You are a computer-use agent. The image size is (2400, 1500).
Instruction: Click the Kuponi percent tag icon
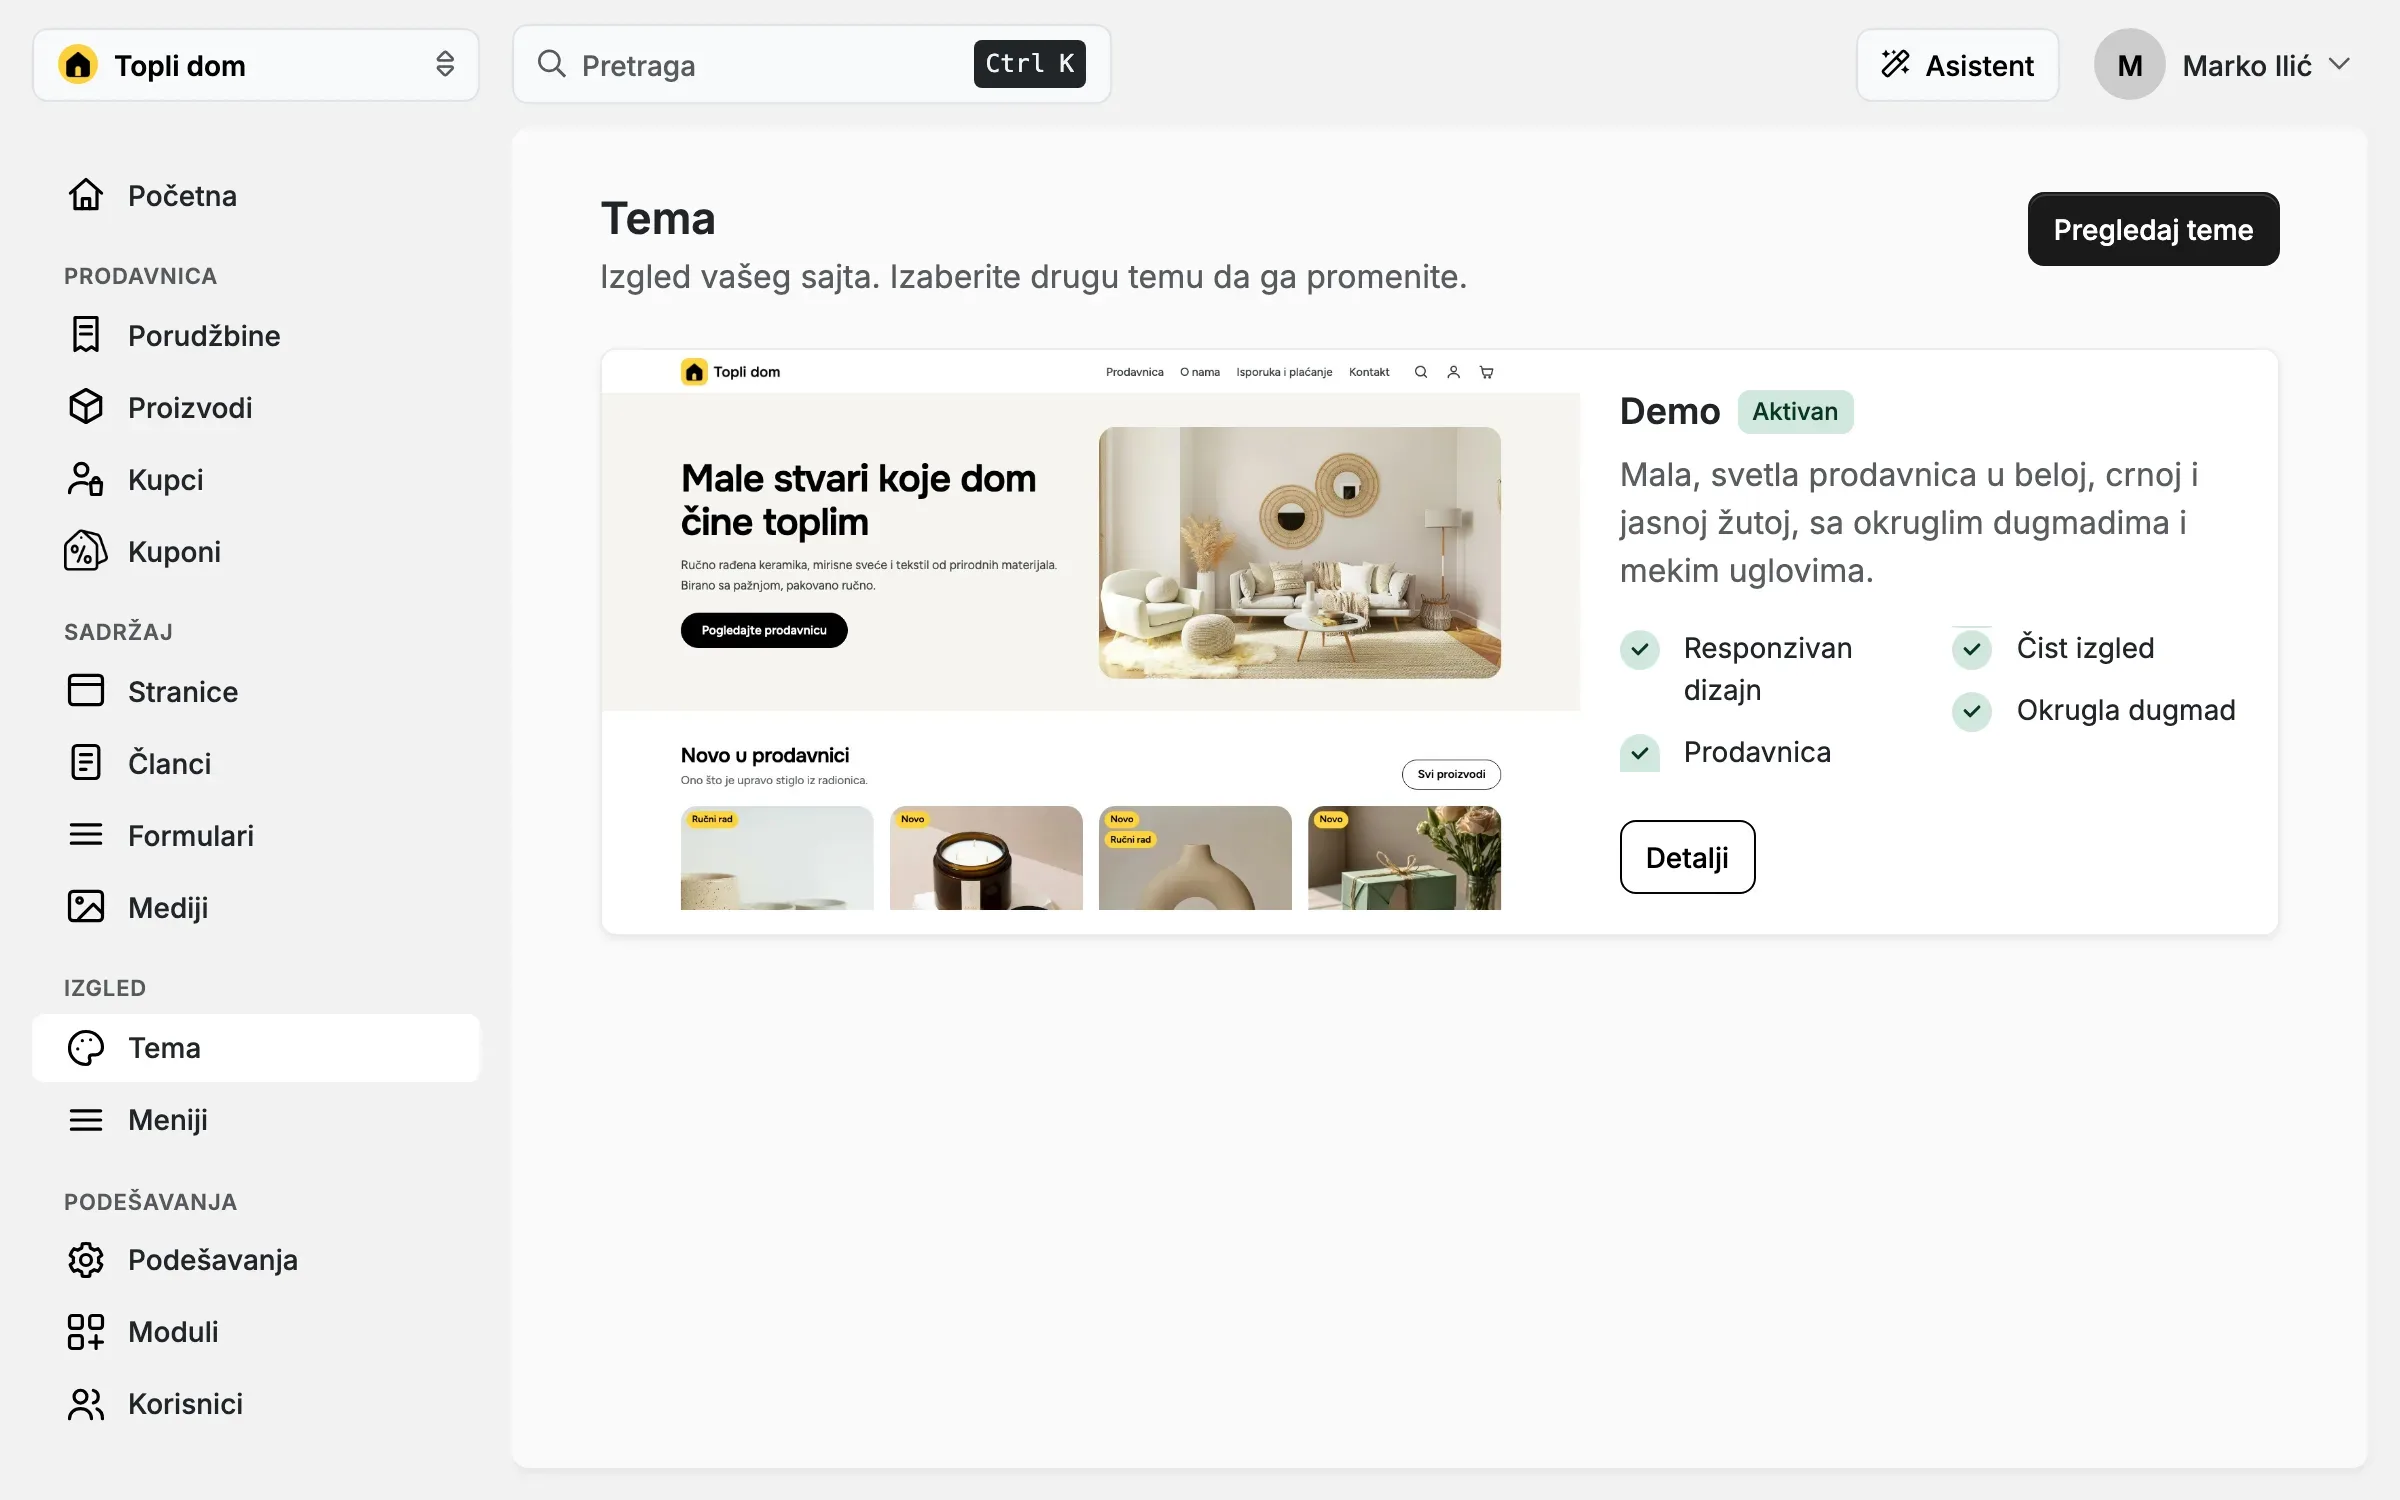pos(86,551)
